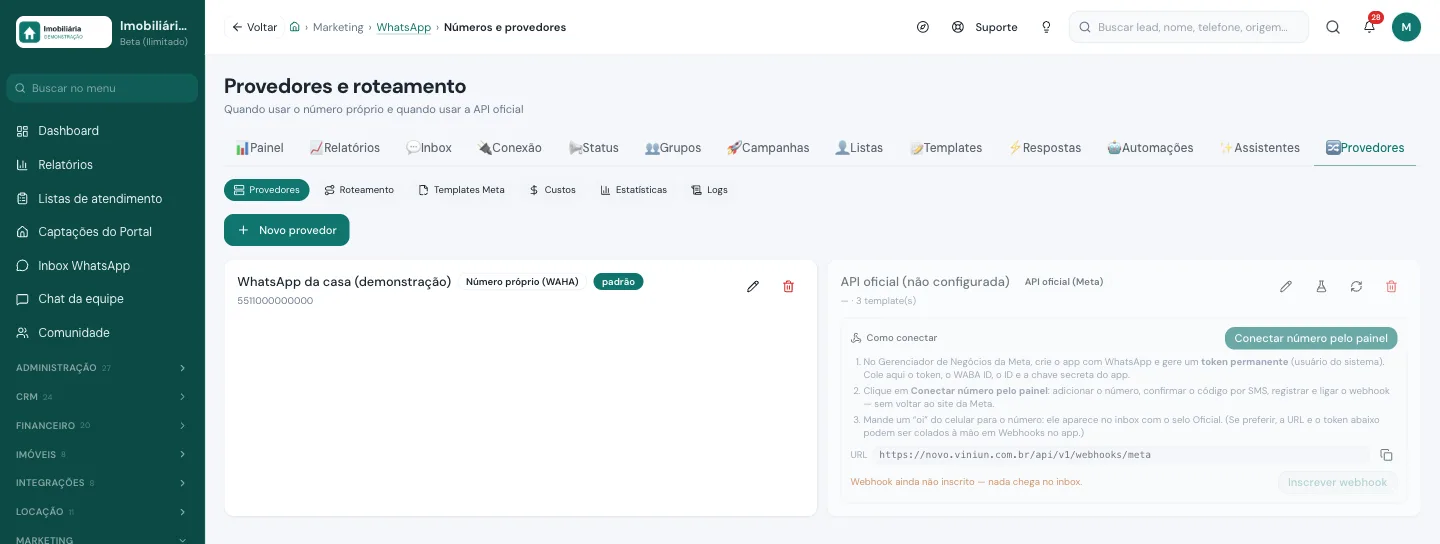Open Logs sub-tab
This screenshot has height=544, width=1440.
click(710, 190)
